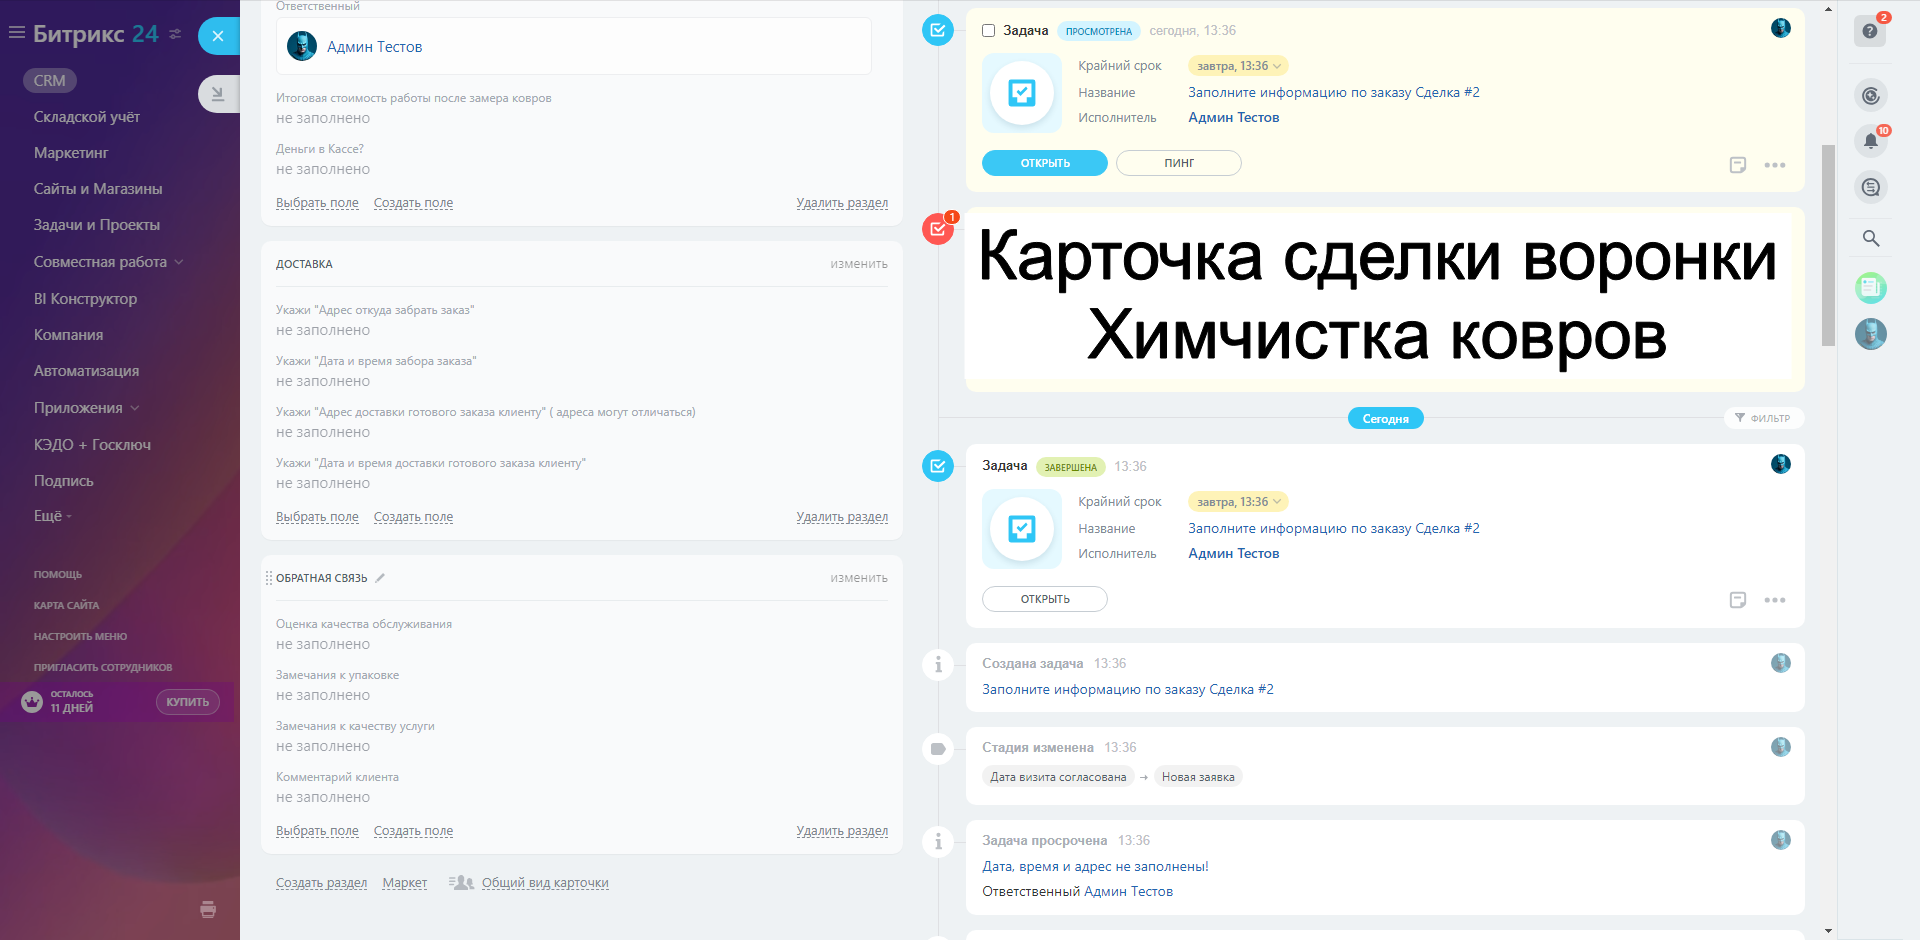
Task: Click the КУПИТЬ button
Action: [x=188, y=702]
